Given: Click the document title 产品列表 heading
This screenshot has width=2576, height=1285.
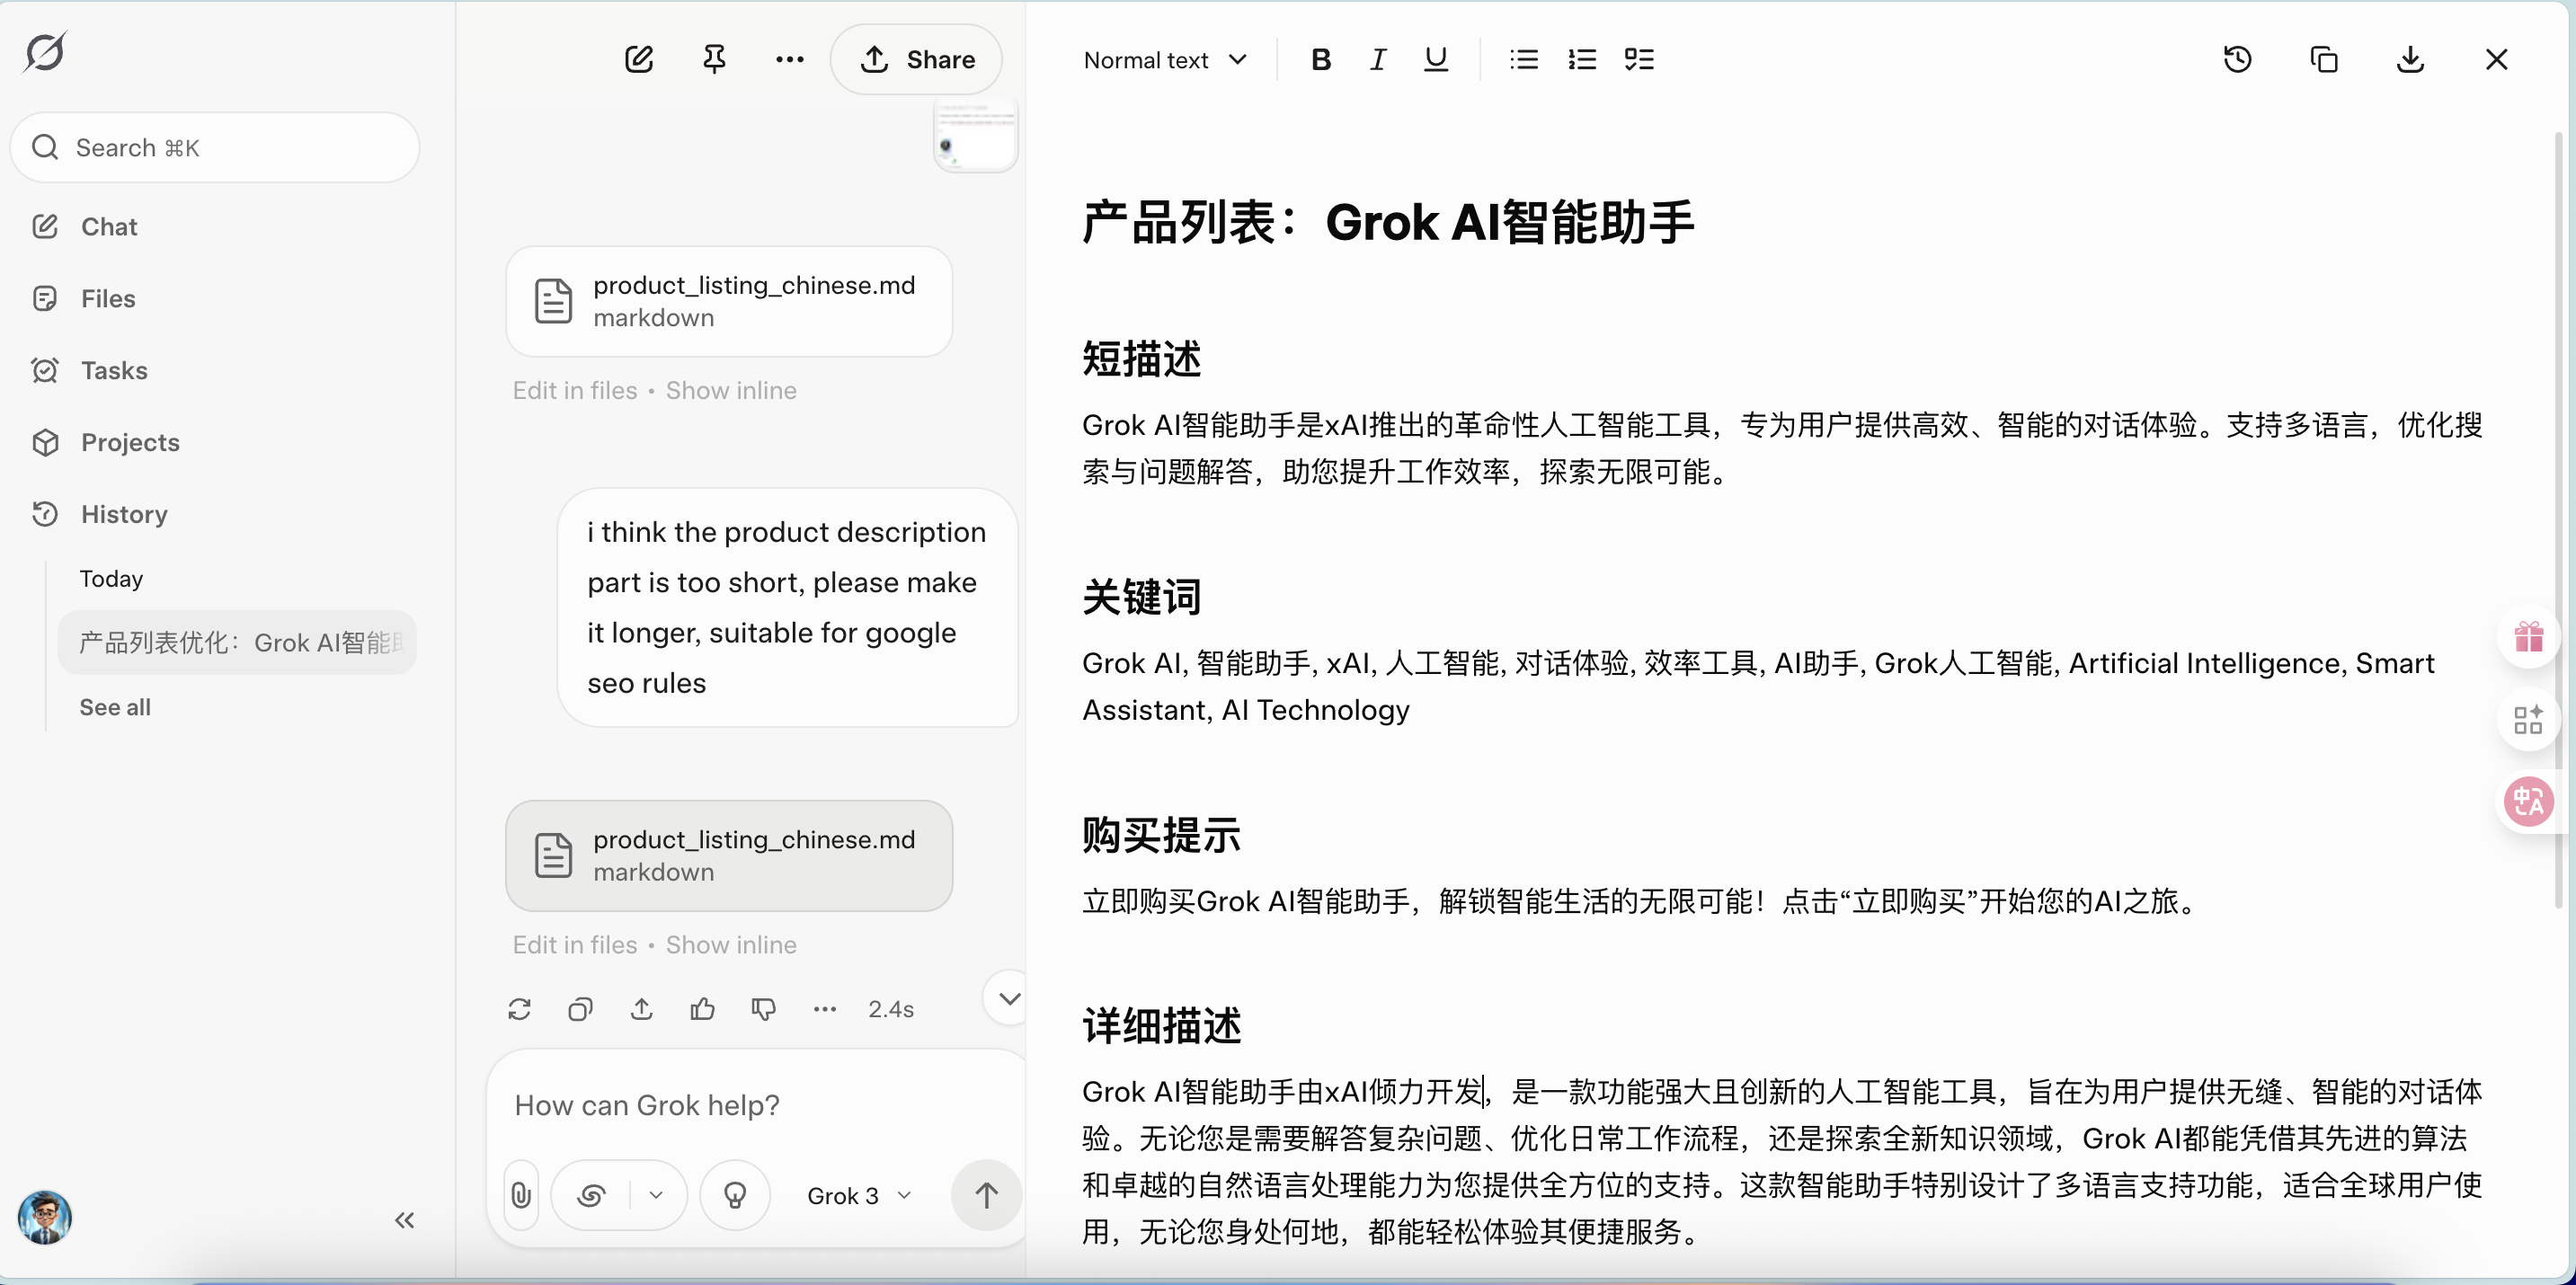Looking at the screenshot, I should [1388, 222].
